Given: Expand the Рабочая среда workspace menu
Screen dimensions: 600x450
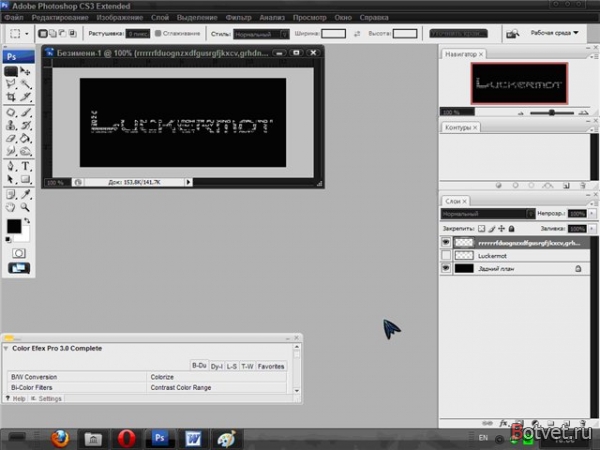Looking at the screenshot, I should click(x=554, y=33).
